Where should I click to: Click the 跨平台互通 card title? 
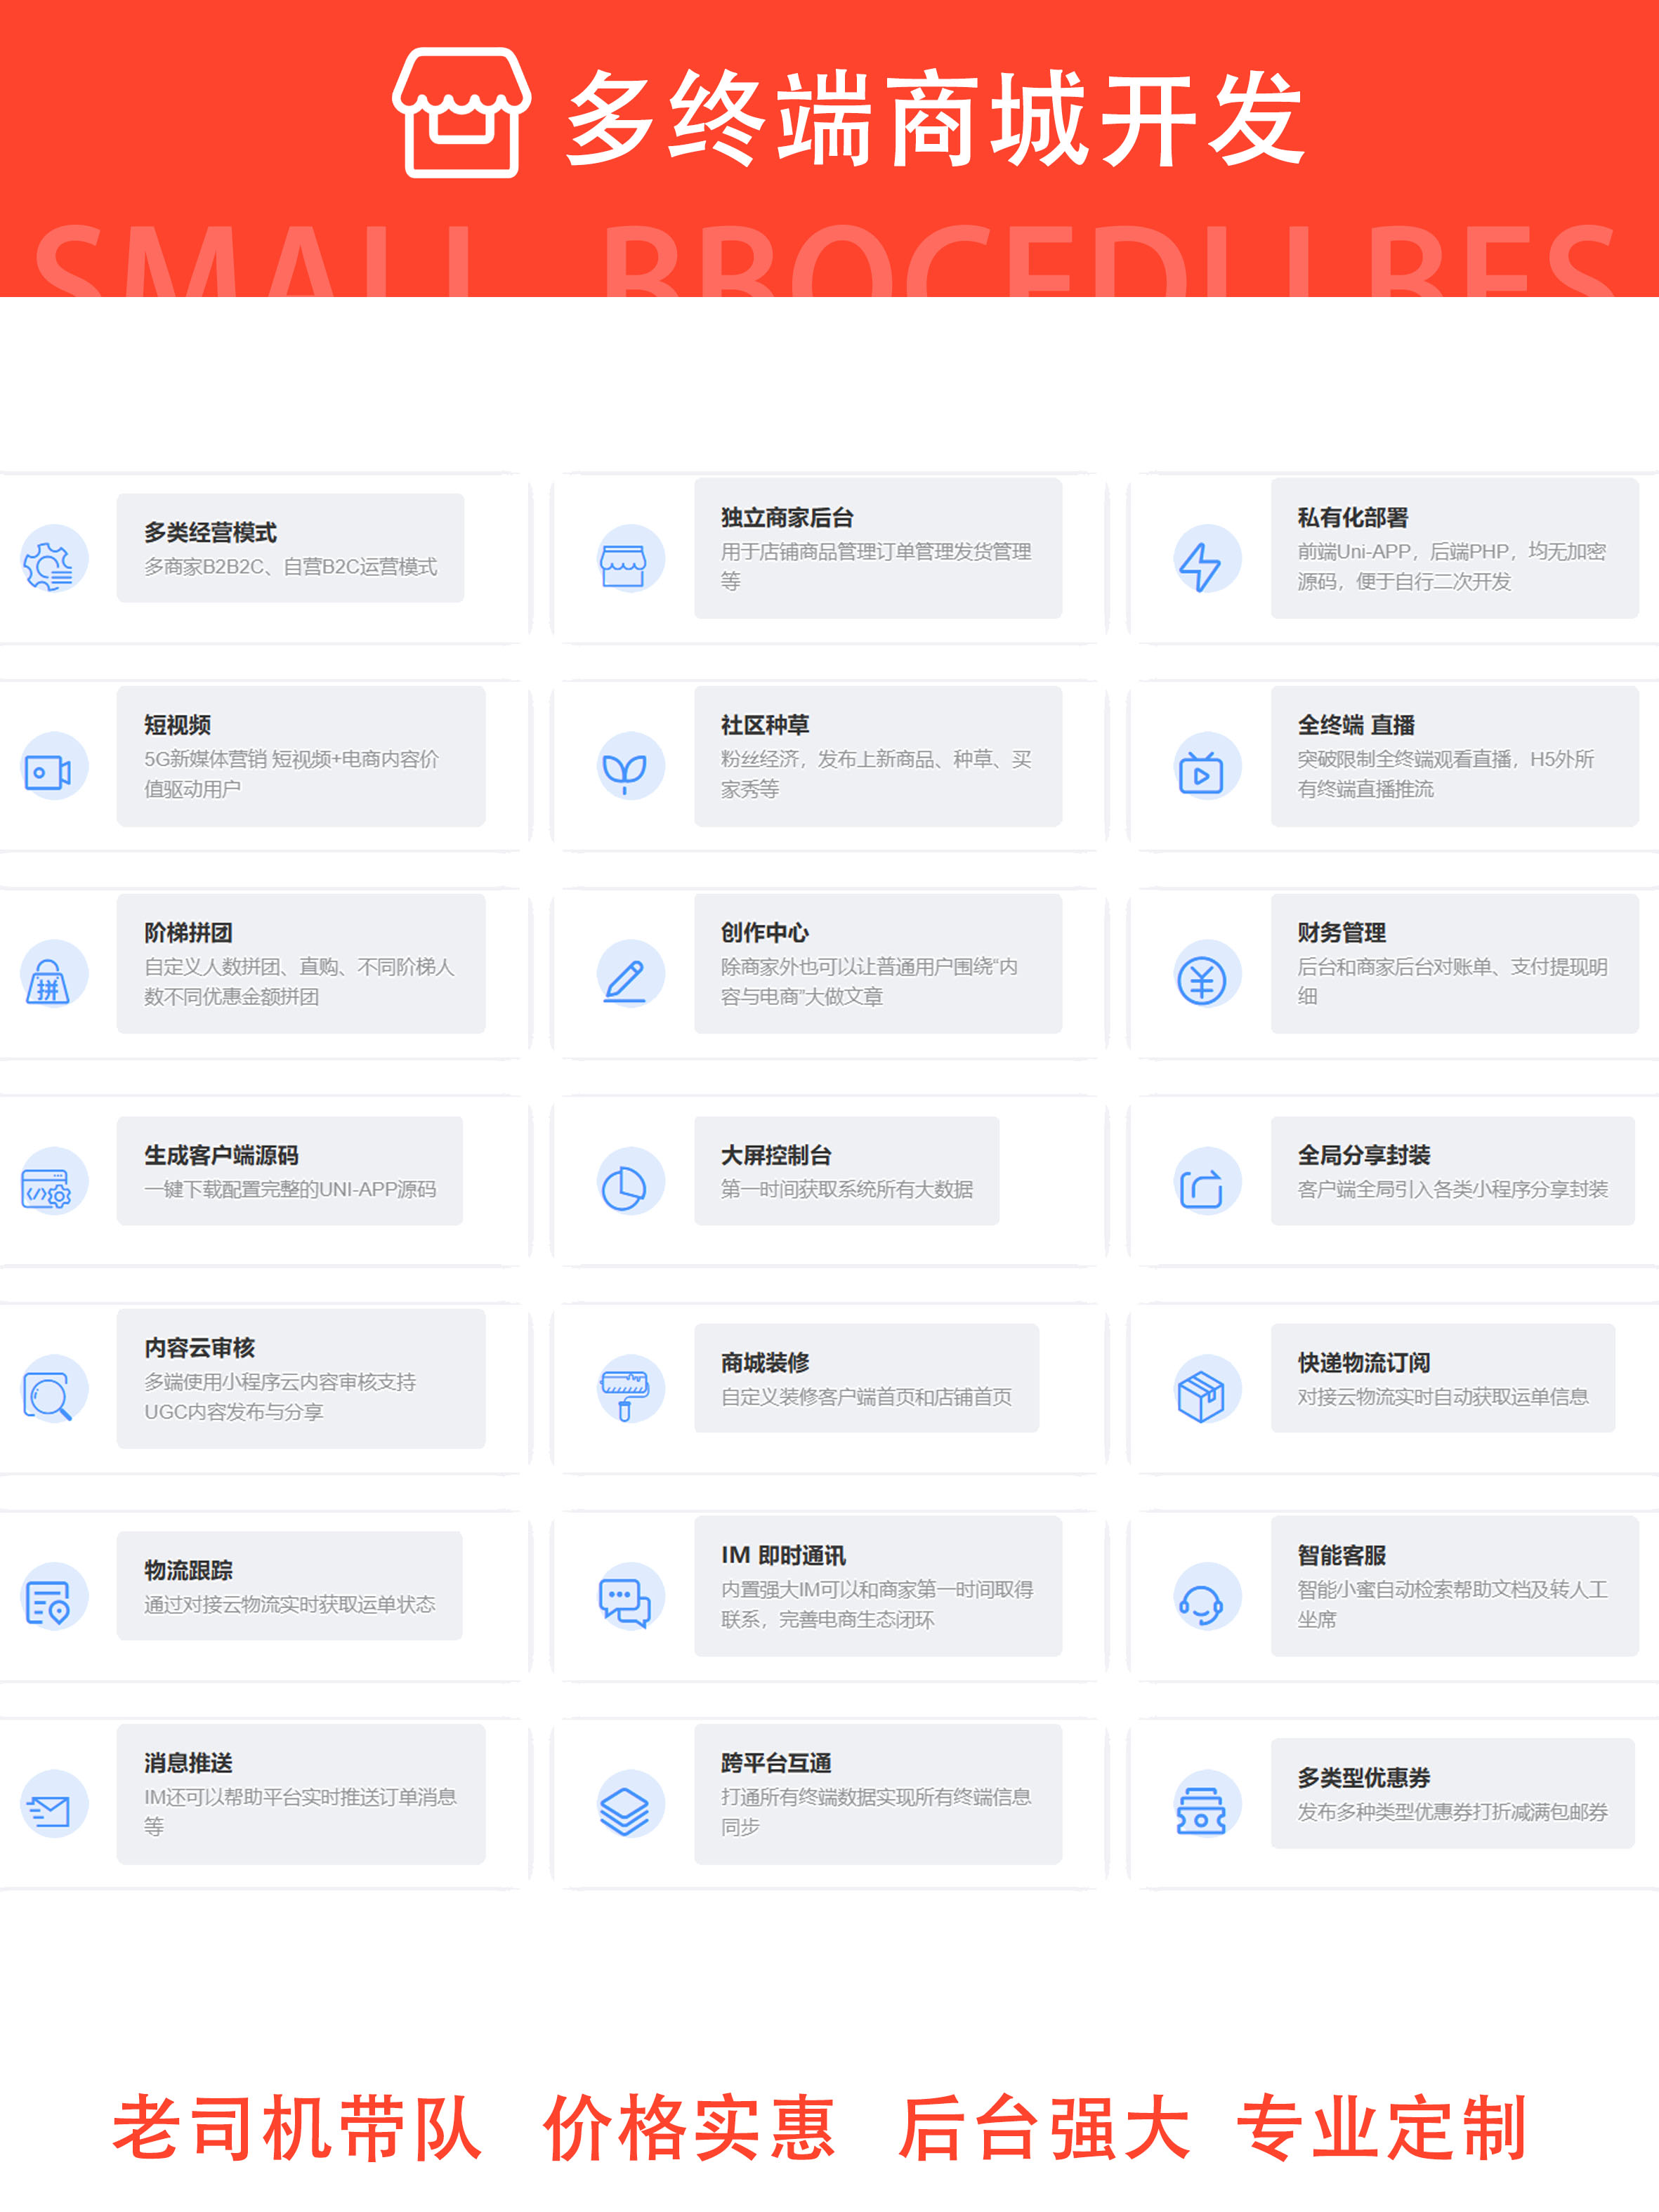click(x=776, y=1763)
